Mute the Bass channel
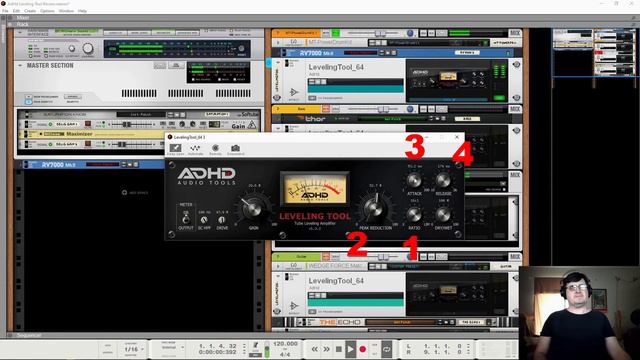 tap(326, 109)
